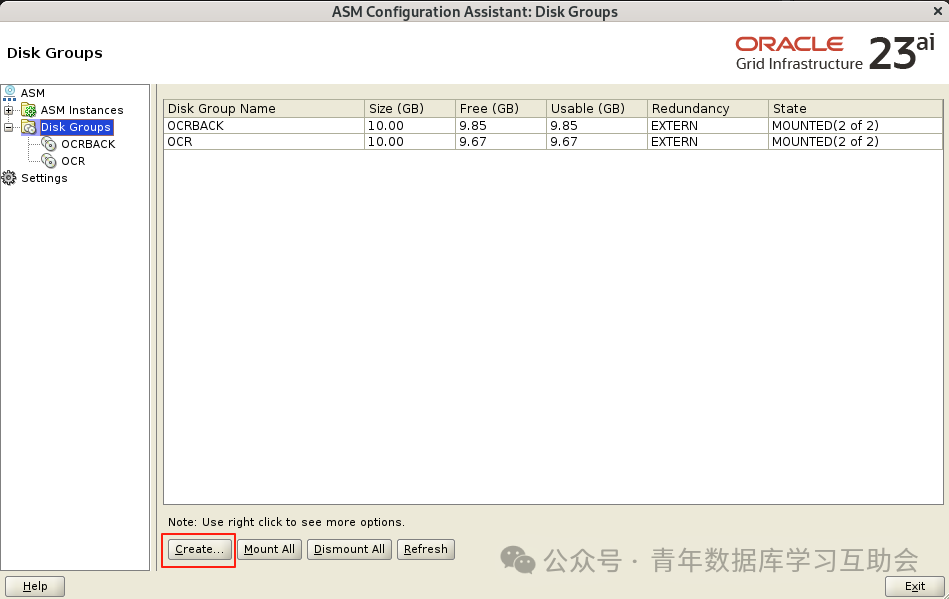This screenshot has width=949, height=599.
Task: Click the EXTERN redundancy cell for OCRBACK
Action: pos(708,125)
